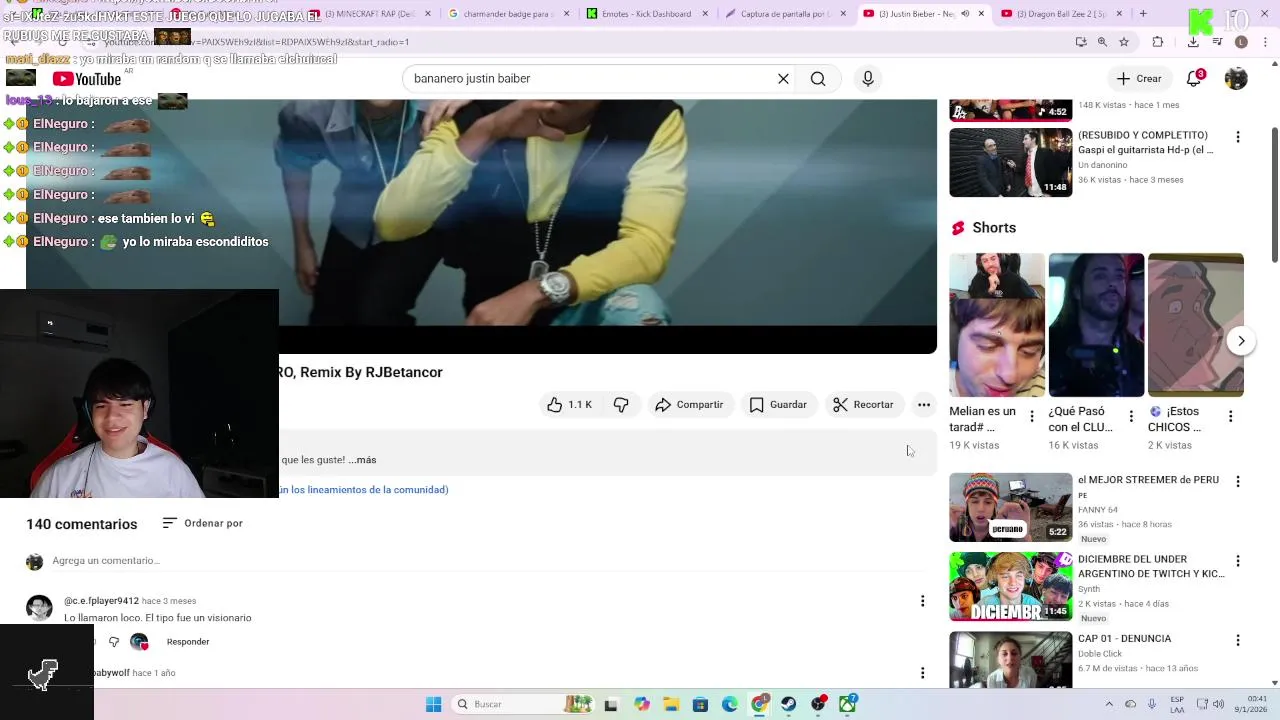
Task: Expand description with ...más
Action: point(363,460)
